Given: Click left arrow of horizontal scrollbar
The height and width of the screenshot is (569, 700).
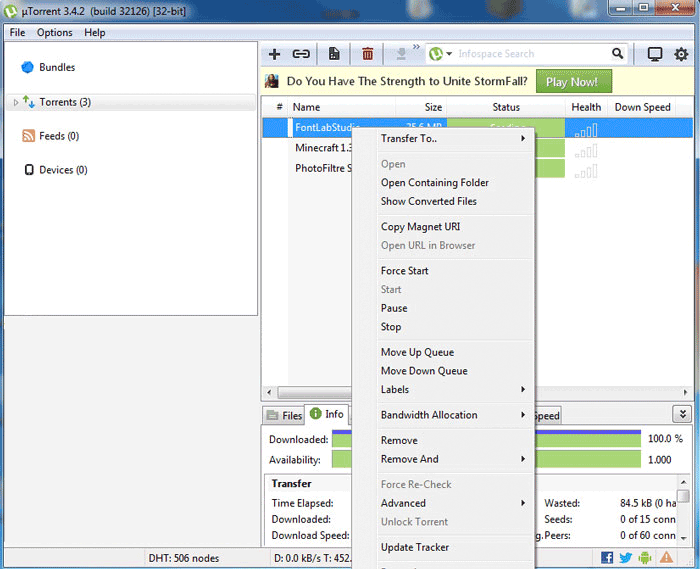Looking at the screenshot, I should [x=269, y=393].
